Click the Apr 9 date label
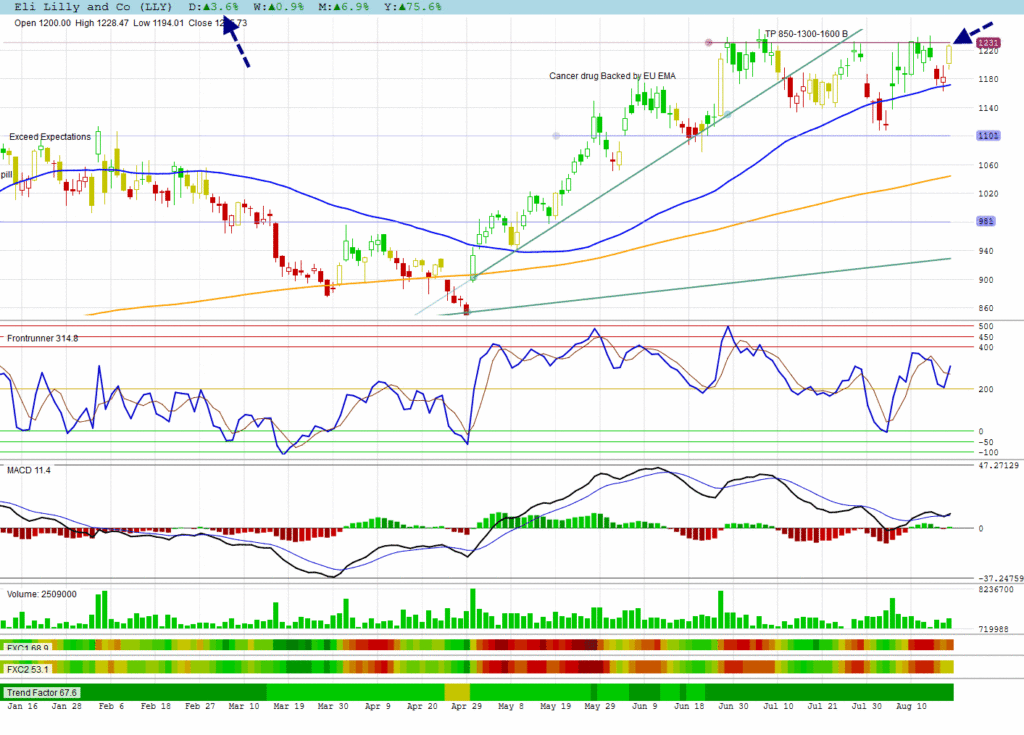Viewport: 1024px width, 735px height. 377,706
